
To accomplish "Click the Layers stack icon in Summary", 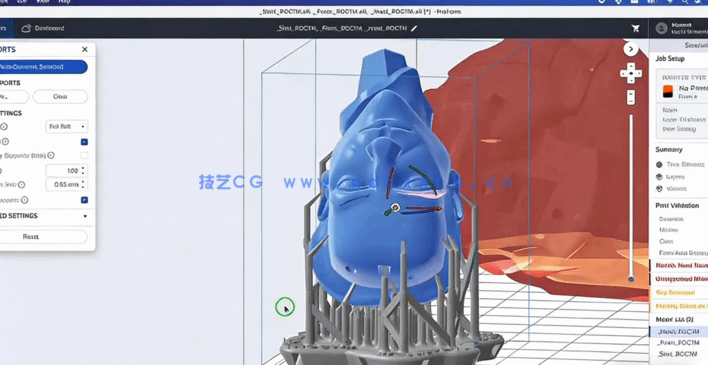I will click(x=659, y=177).
